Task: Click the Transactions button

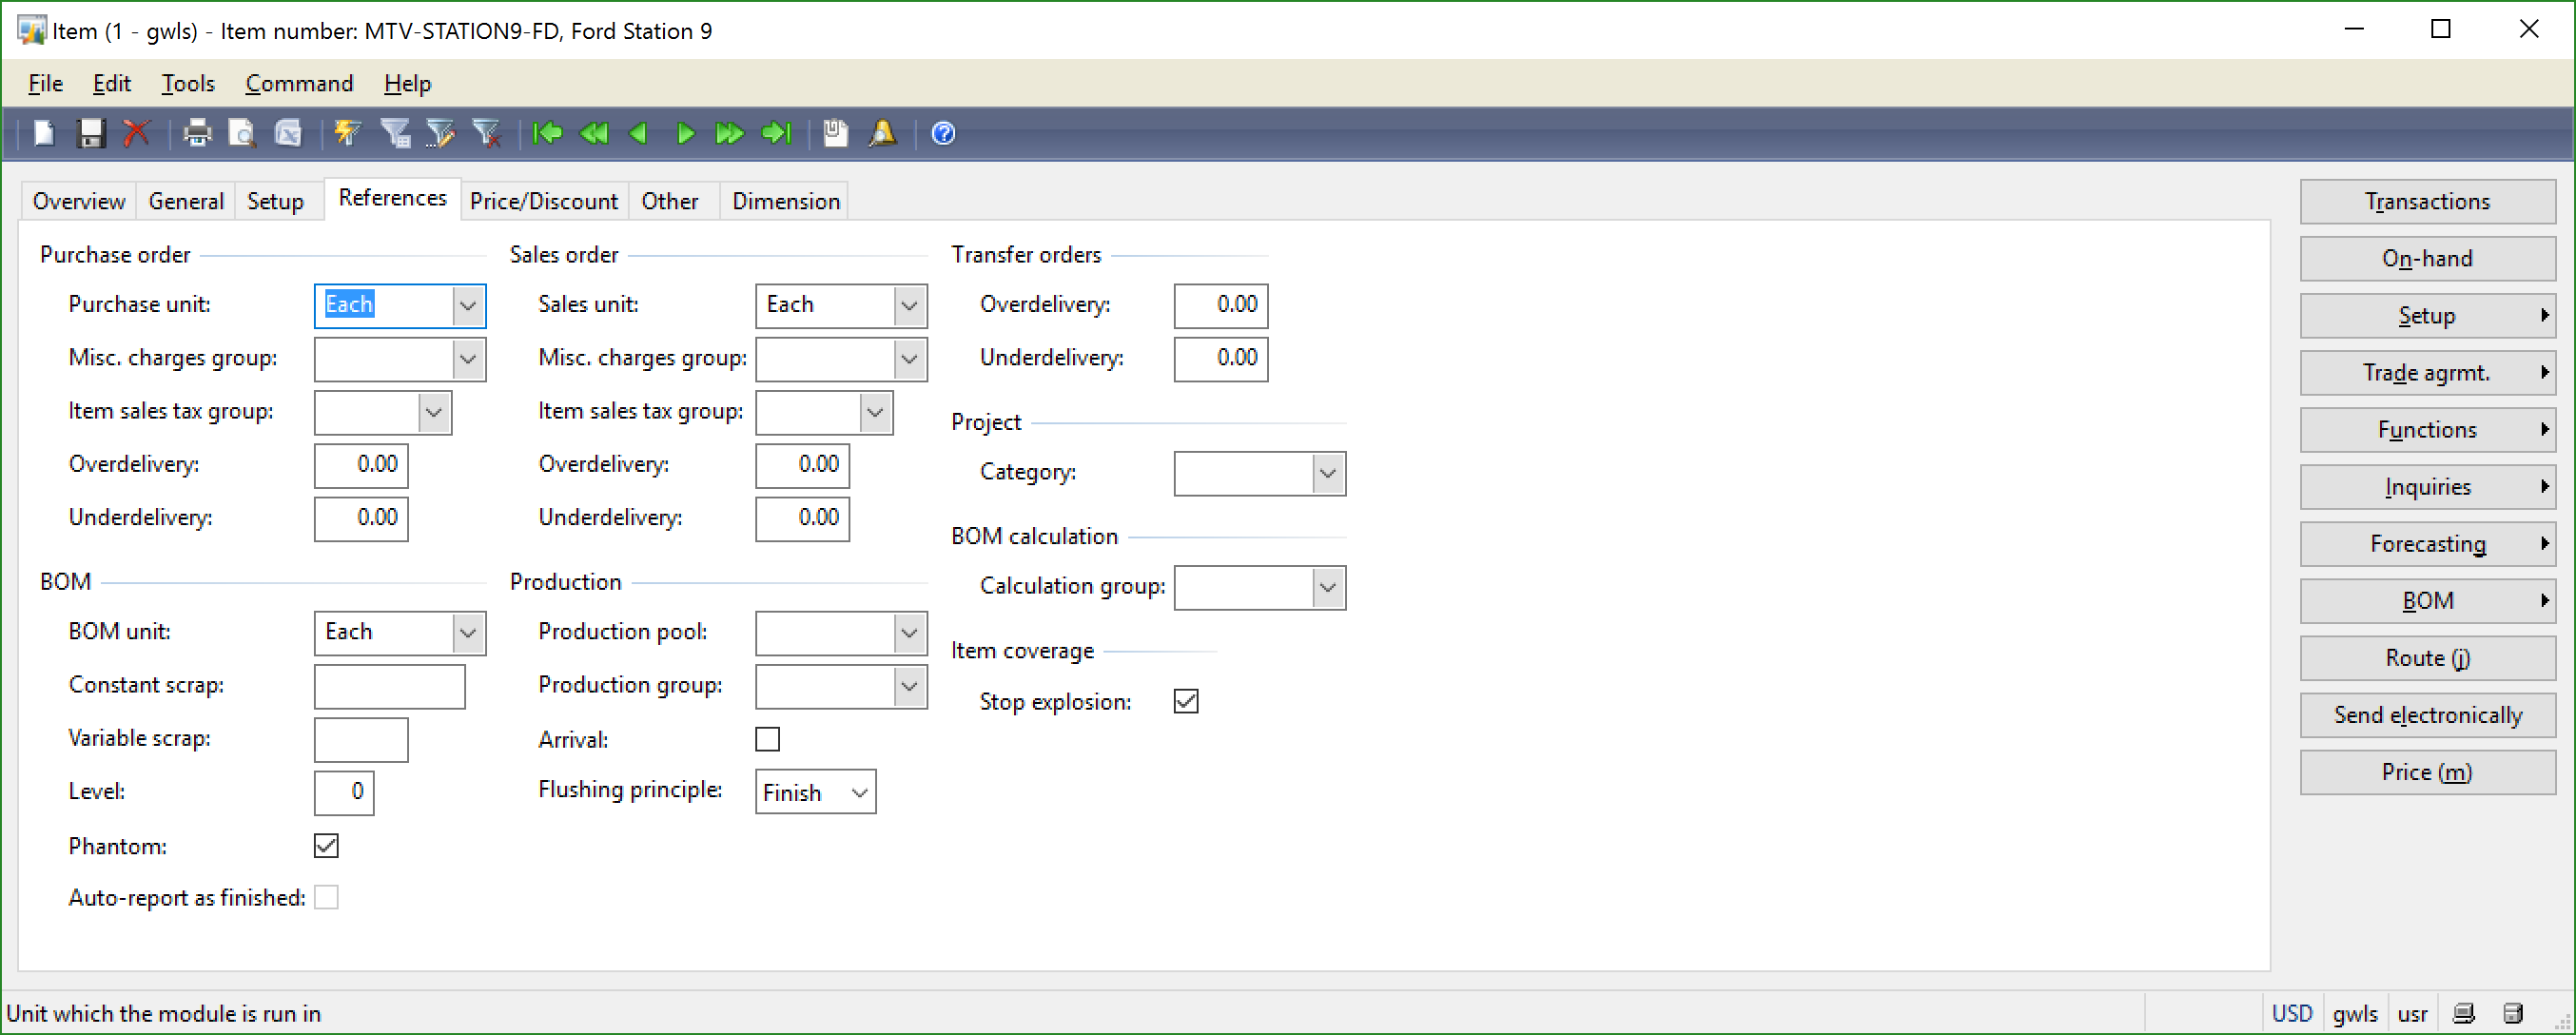Action: pyautogui.click(x=2427, y=201)
